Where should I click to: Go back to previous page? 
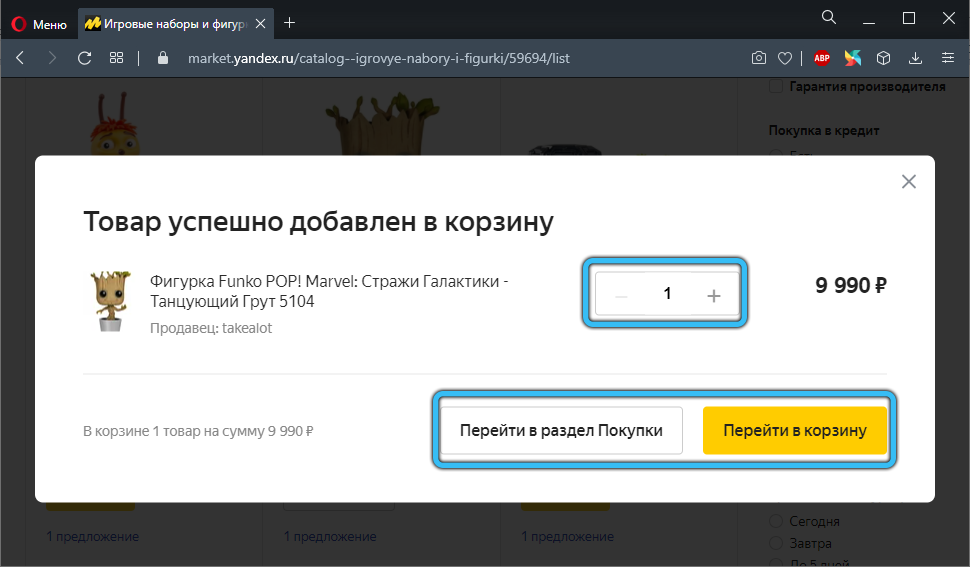pyautogui.click(x=20, y=58)
